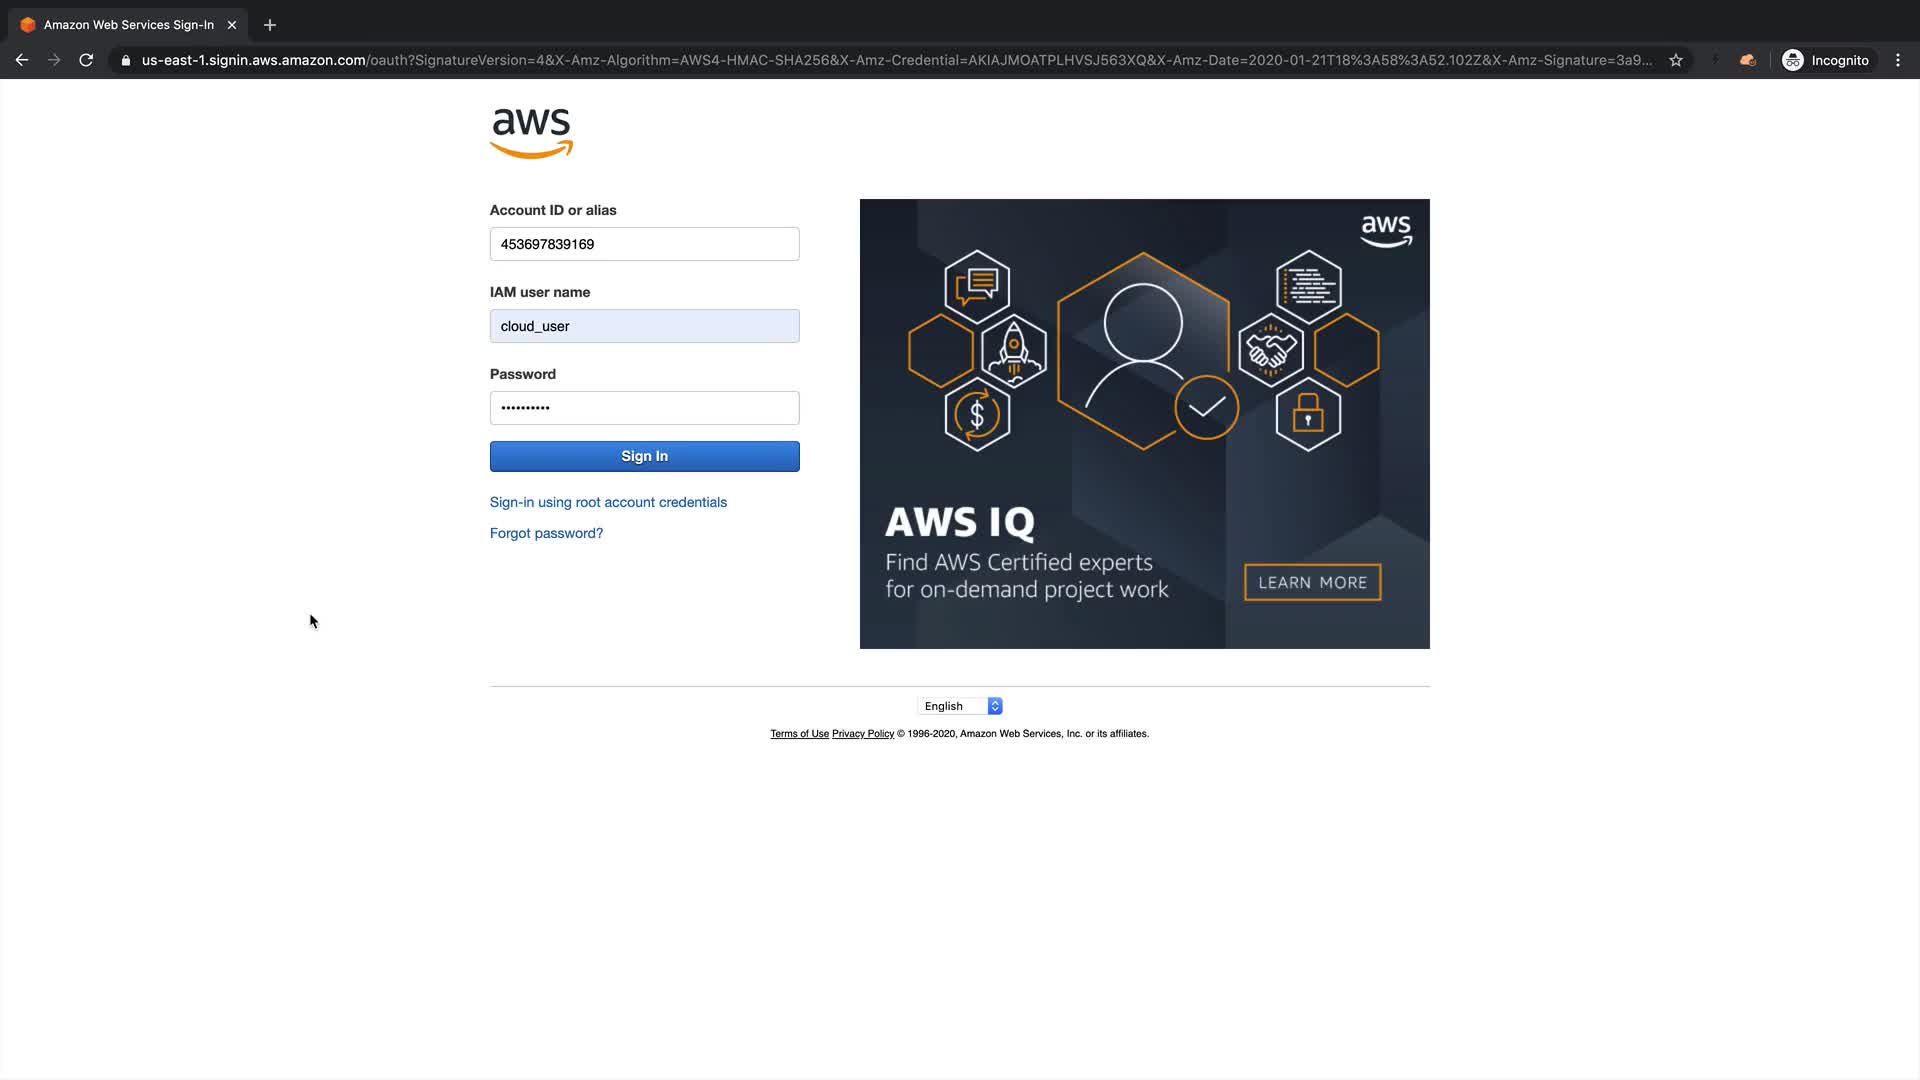Reload the page with the refresh icon
1920x1080 pixels.
pos(86,60)
